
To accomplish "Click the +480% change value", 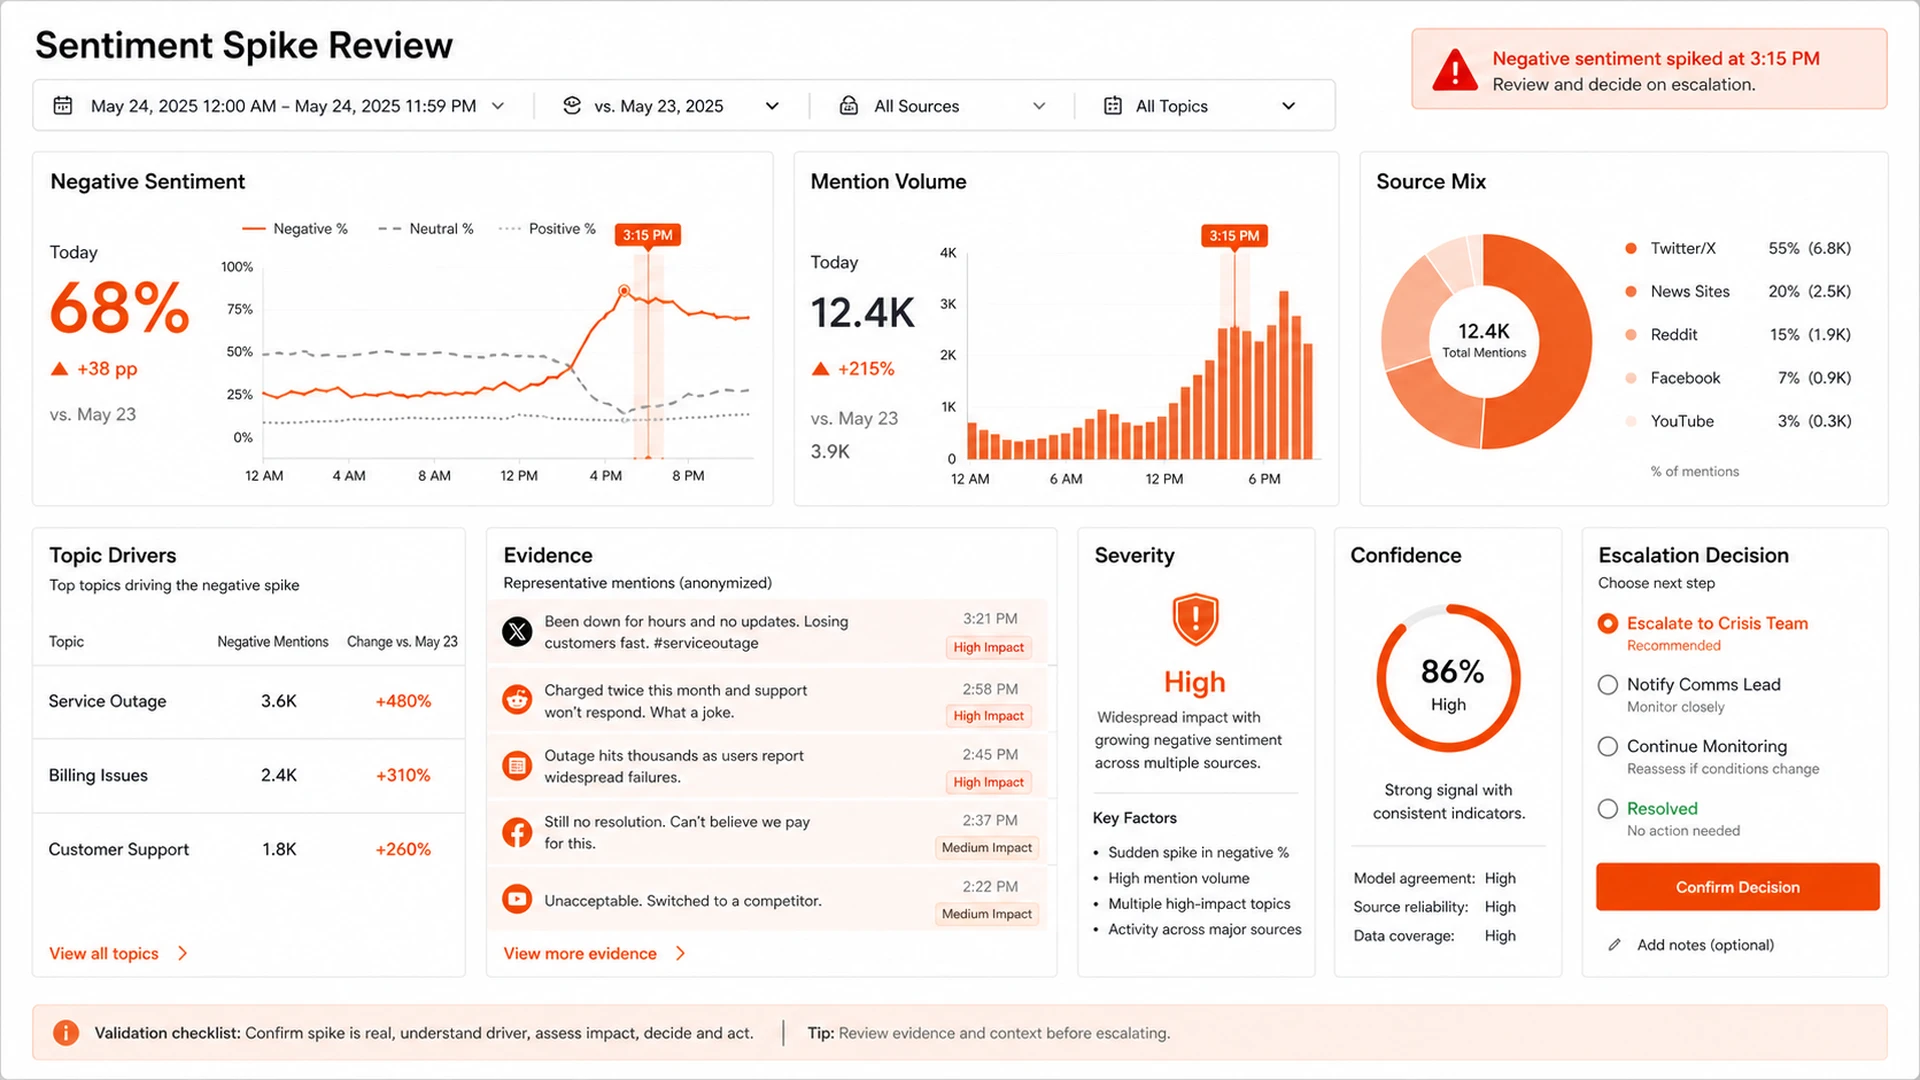I will [403, 702].
